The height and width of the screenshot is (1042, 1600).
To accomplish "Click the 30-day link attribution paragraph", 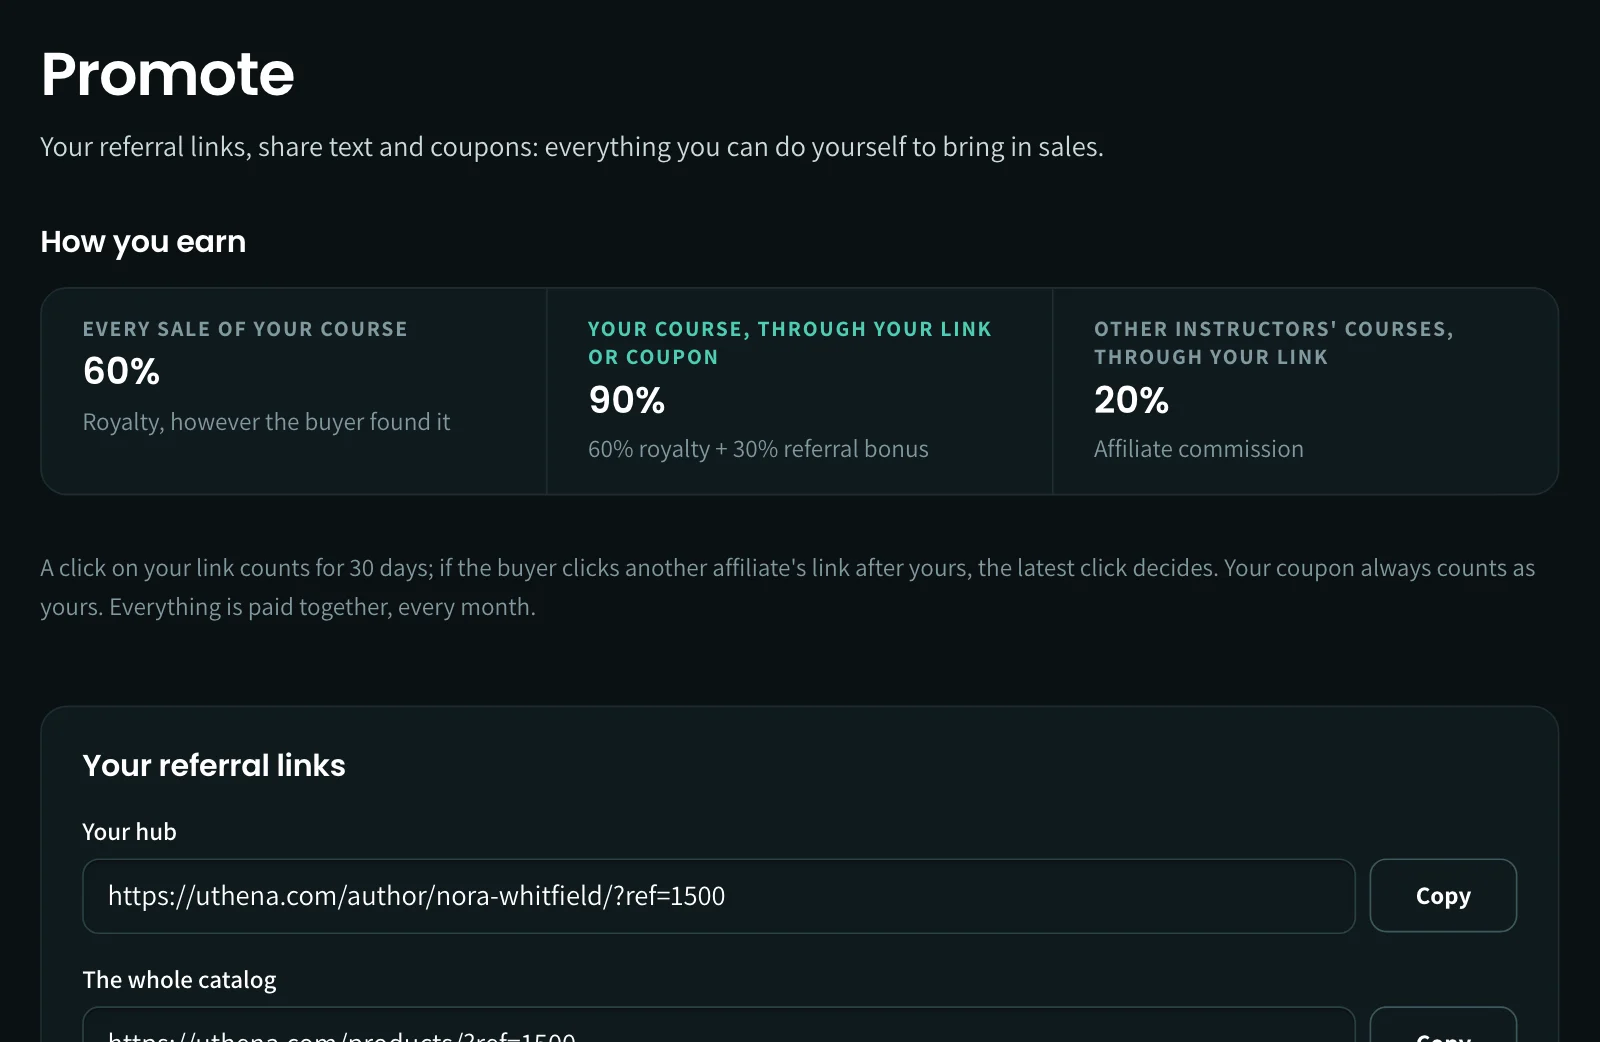I will coord(788,587).
